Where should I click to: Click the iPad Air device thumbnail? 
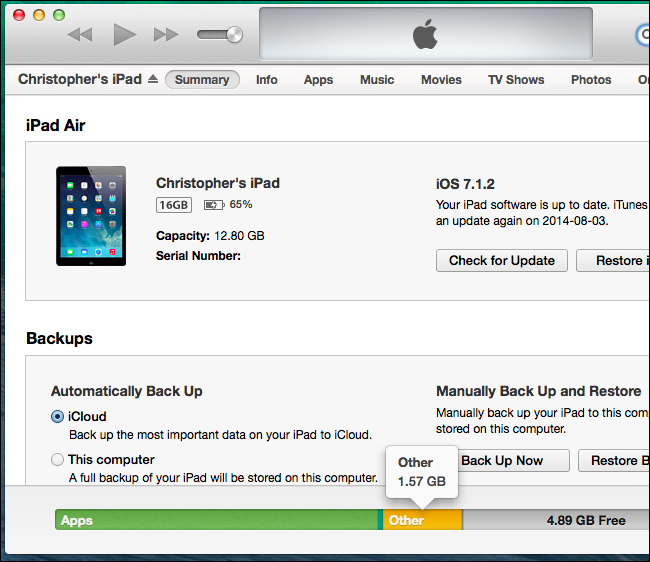[x=91, y=216]
